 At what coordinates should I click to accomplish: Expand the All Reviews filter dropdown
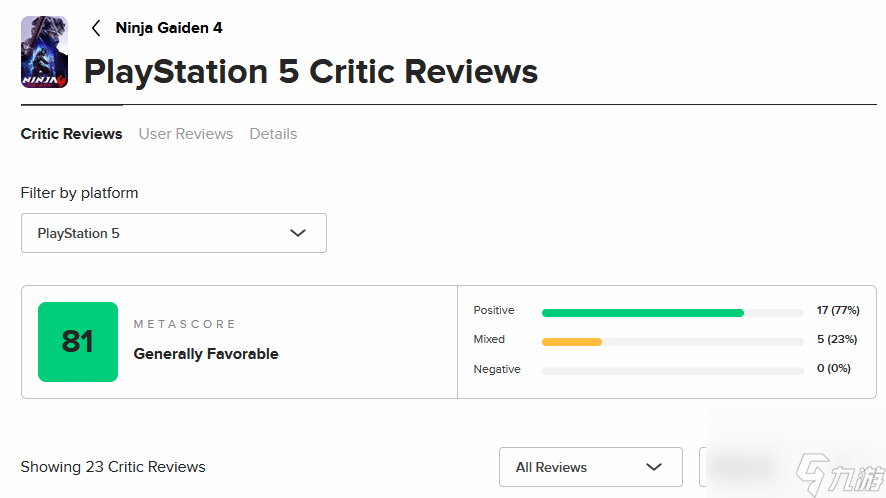590,467
